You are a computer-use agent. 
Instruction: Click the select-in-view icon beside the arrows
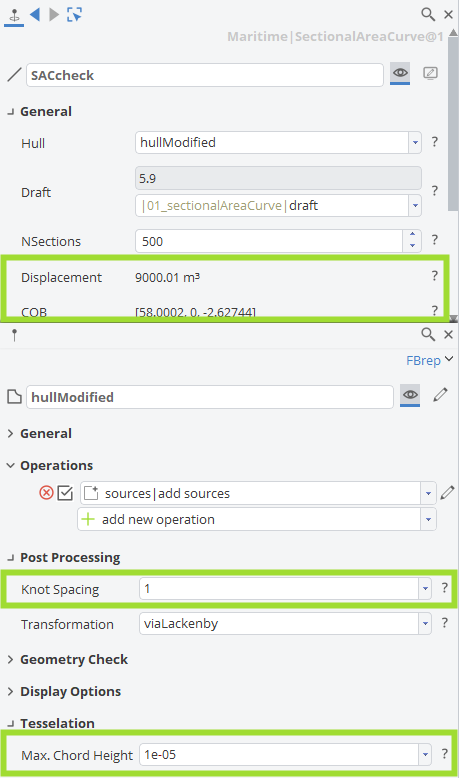coord(74,14)
